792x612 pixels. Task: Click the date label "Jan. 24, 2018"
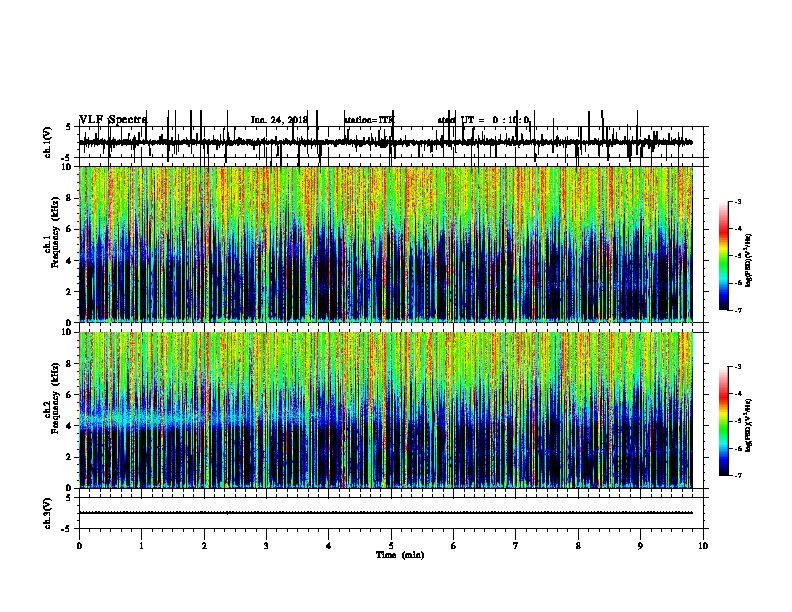tap(279, 120)
